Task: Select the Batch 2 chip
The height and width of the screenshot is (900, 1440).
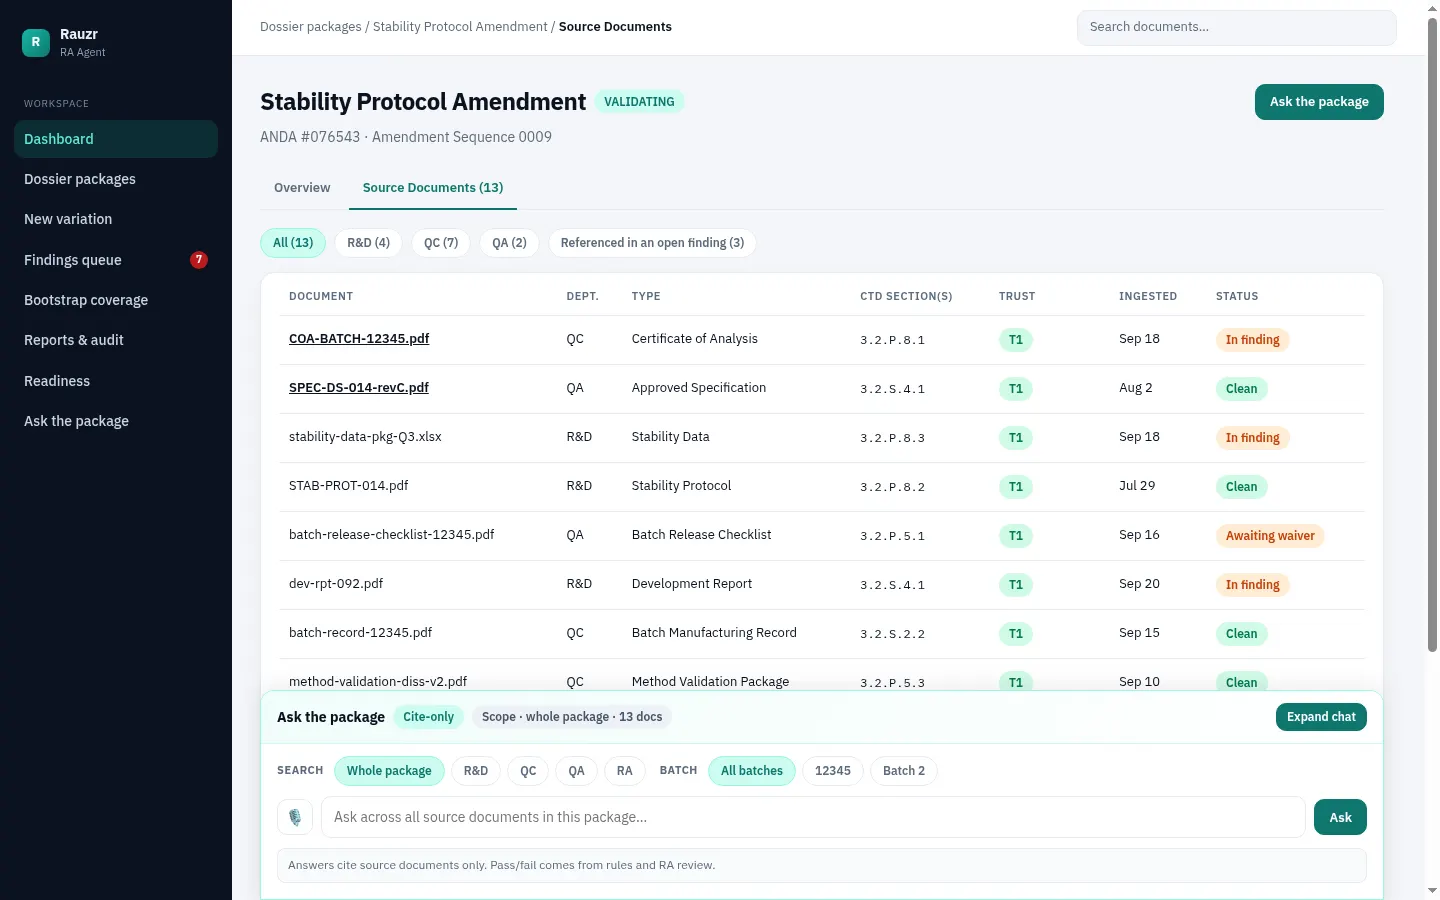Action: [x=904, y=771]
